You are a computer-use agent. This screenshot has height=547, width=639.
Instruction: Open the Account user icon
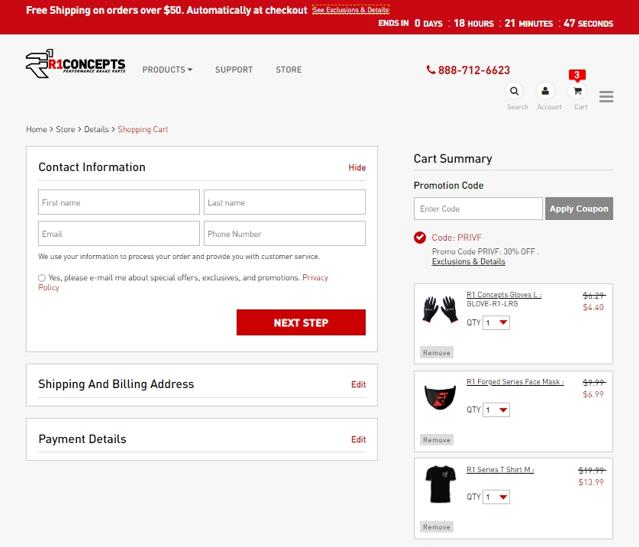coord(545,91)
